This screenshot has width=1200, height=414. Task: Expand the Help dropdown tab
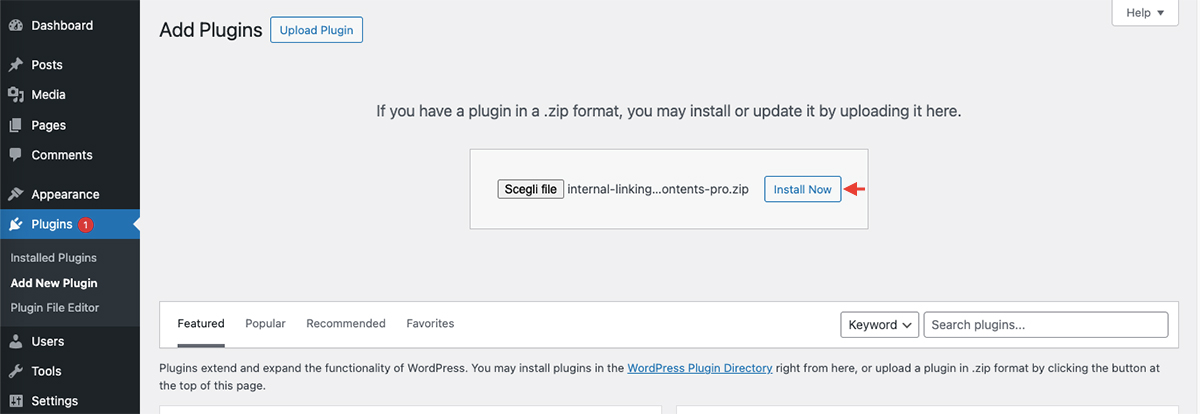click(x=1145, y=13)
